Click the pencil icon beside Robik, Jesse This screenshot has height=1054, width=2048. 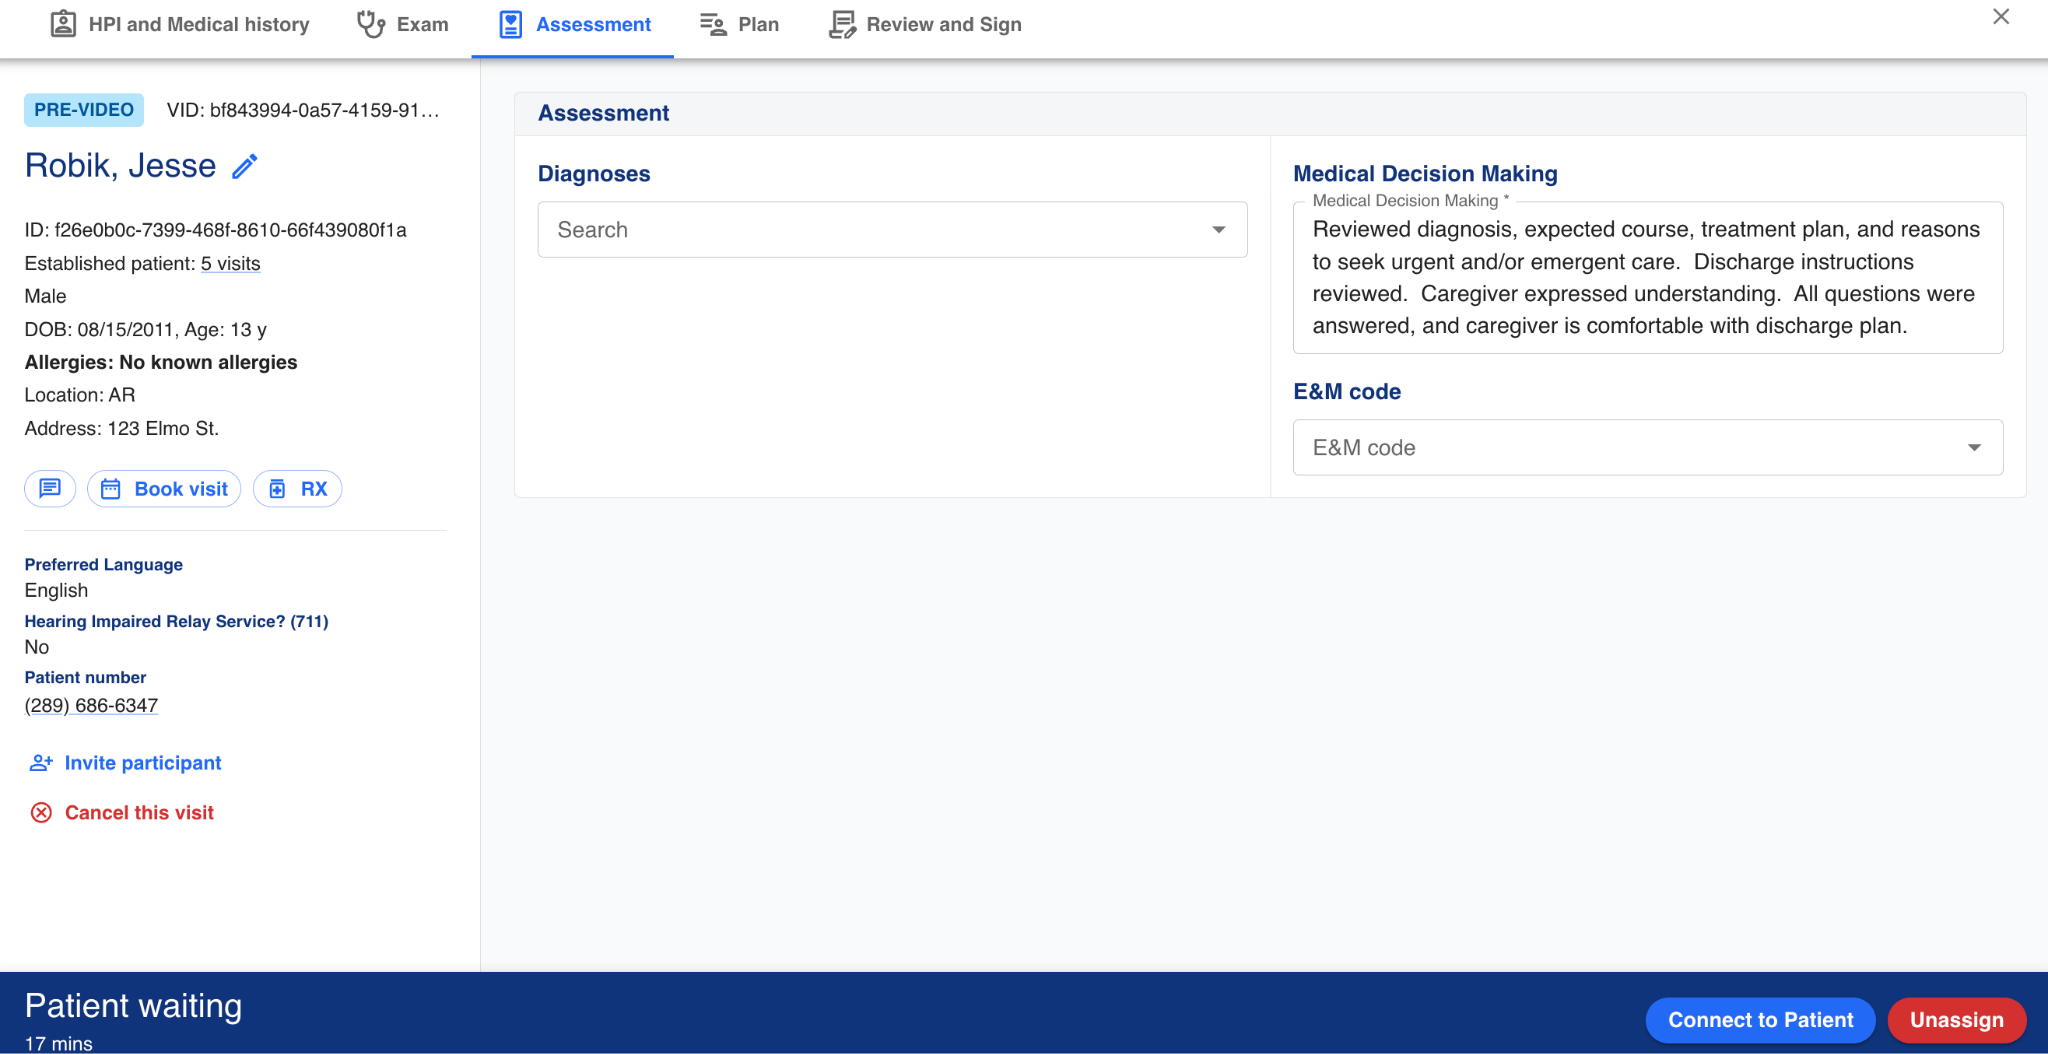point(245,166)
